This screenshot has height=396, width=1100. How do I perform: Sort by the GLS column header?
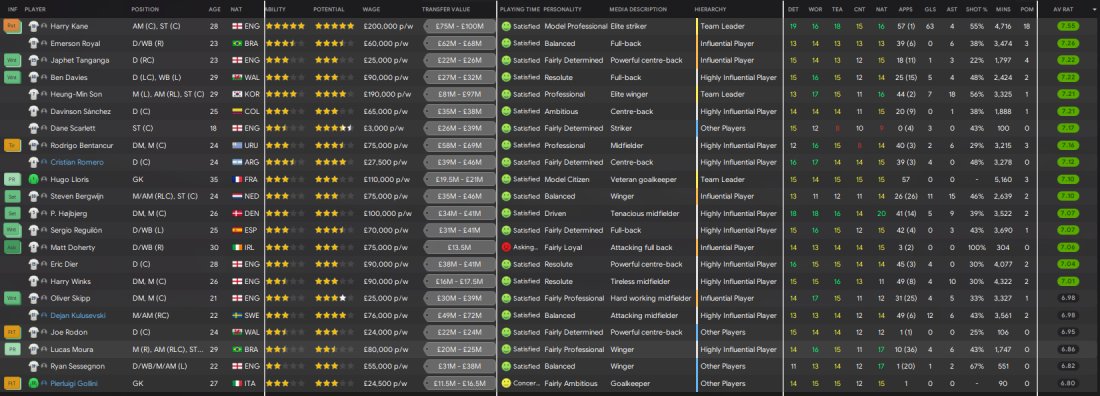pyautogui.click(x=930, y=9)
